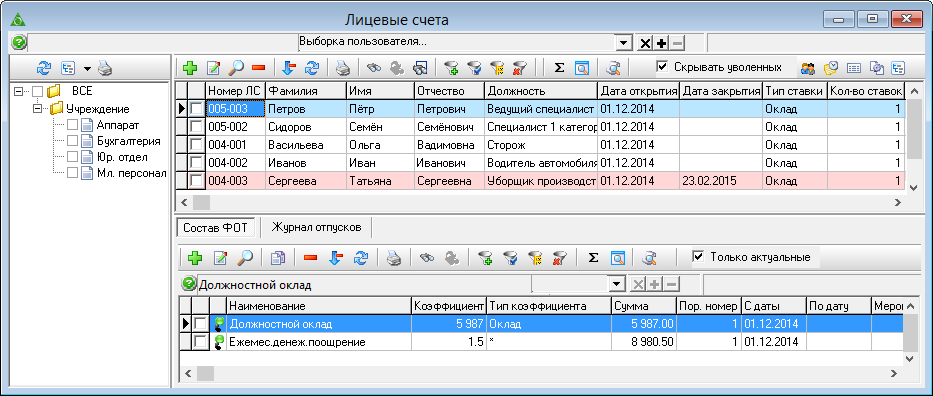Toggle the Скрывать уволенных checkbox
Screen dimensions: 933x396
click(662, 67)
